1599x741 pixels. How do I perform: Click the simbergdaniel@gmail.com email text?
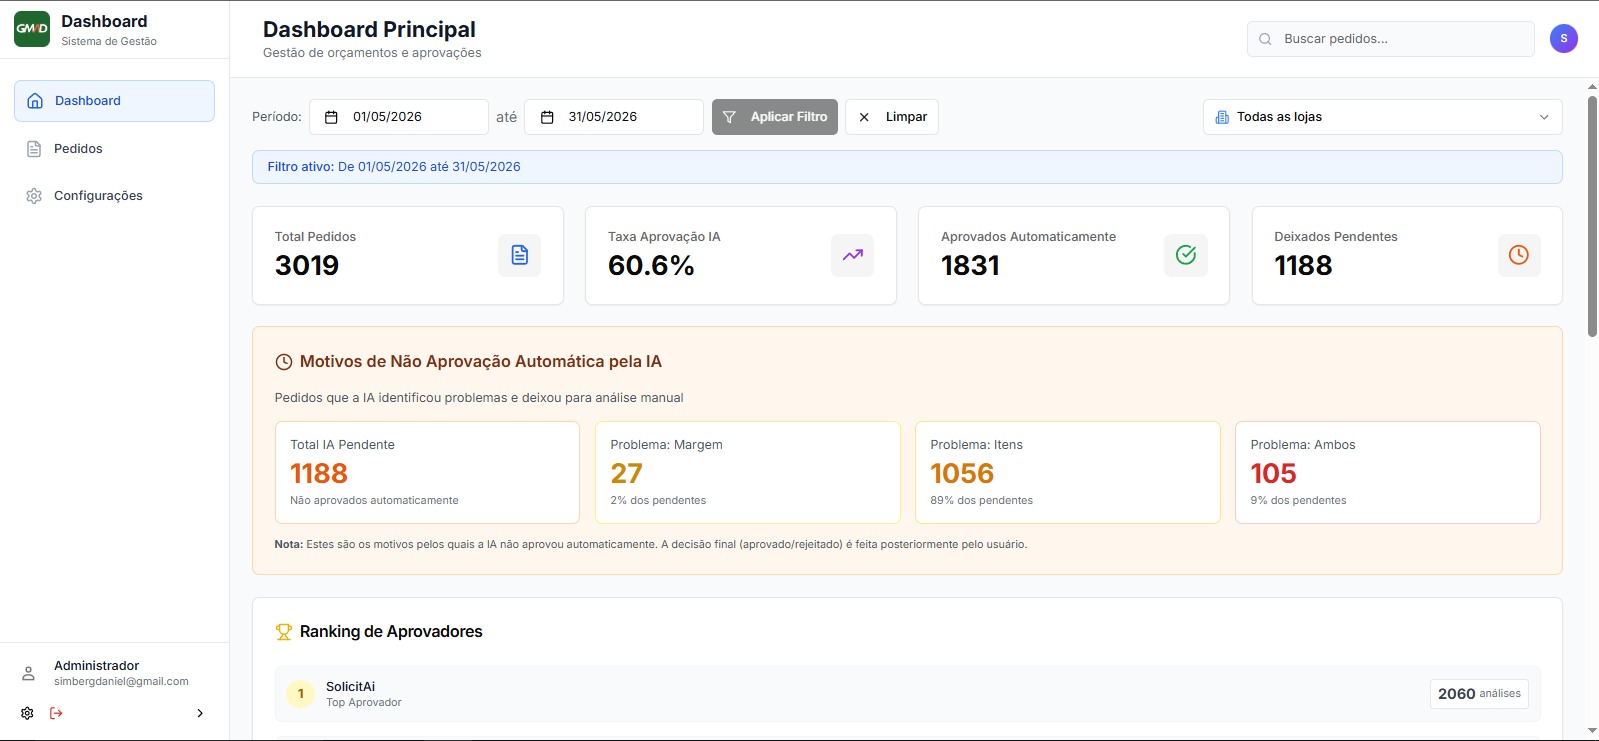pyautogui.click(x=121, y=682)
